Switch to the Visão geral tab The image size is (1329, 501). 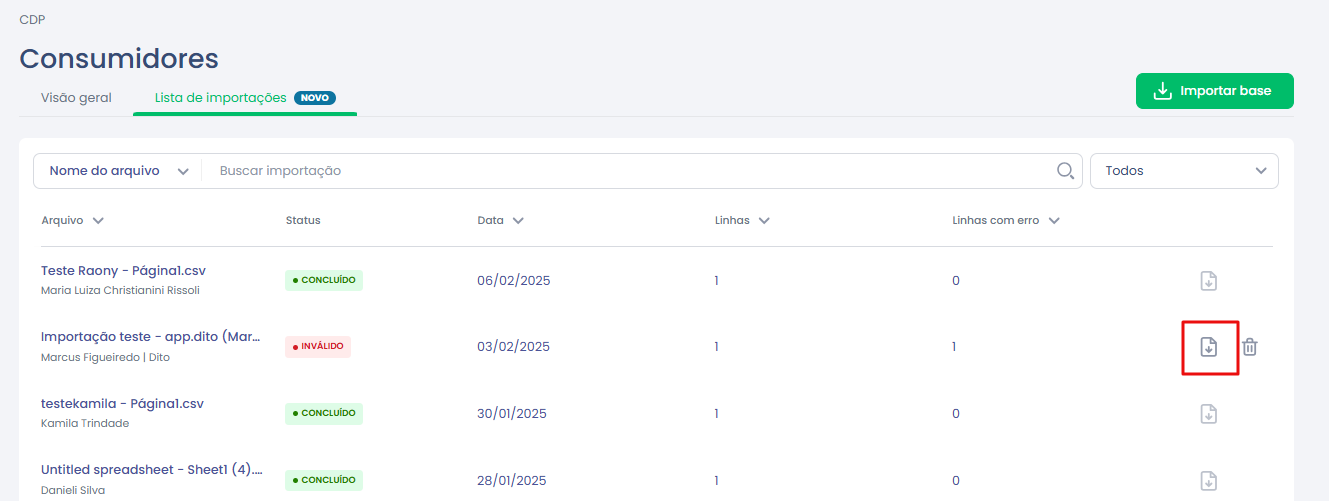pyautogui.click(x=76, y=98)
